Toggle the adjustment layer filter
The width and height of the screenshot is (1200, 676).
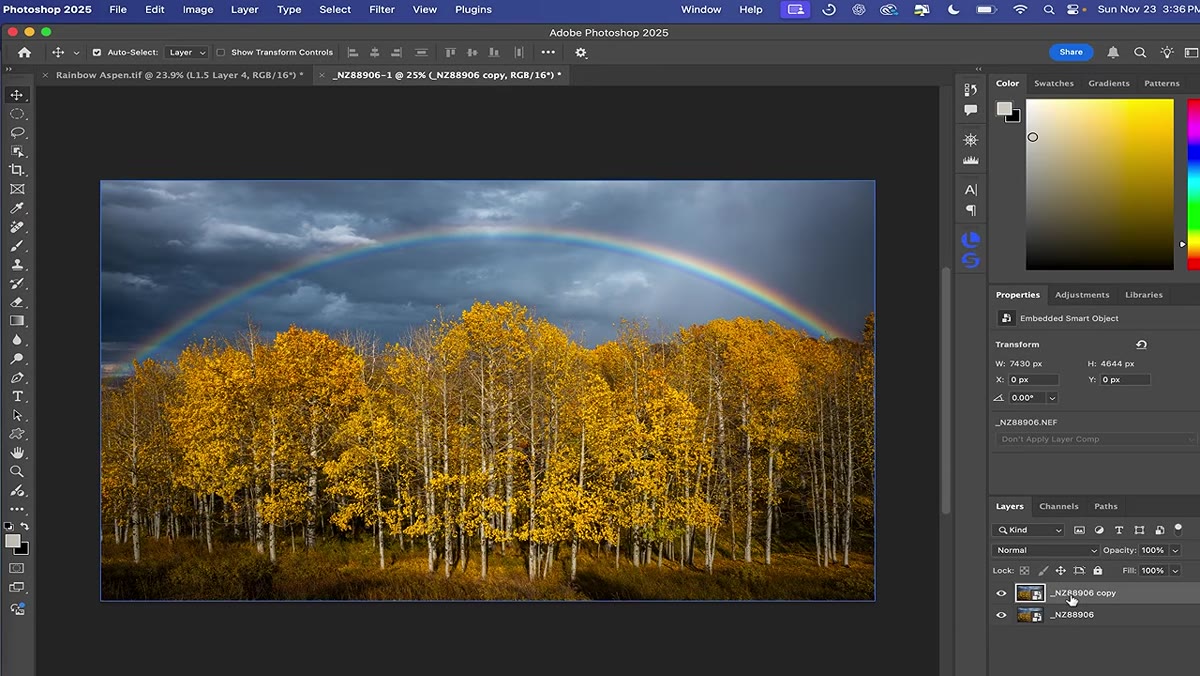[x=1099, y=530]
